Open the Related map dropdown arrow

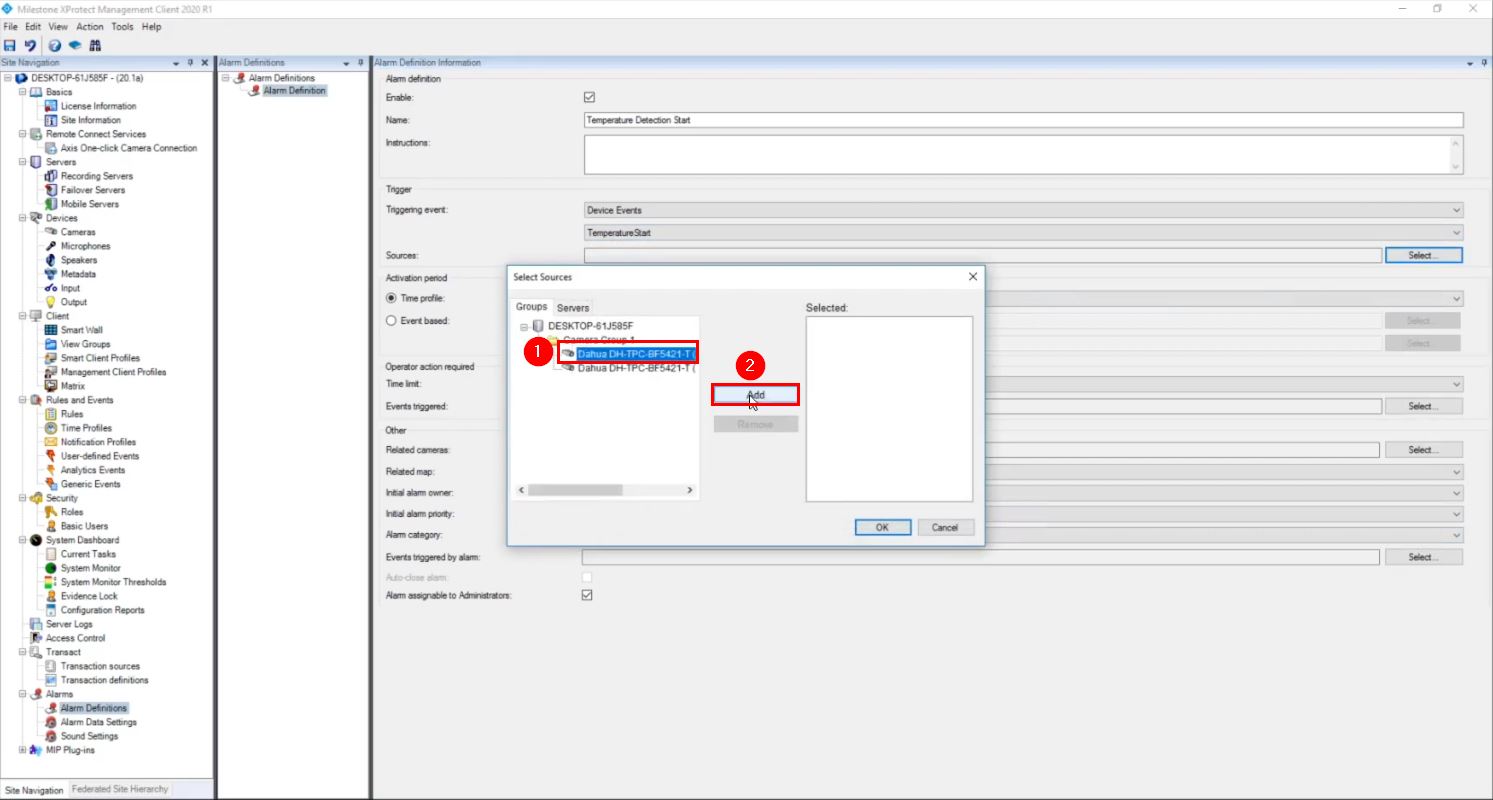pyautogui.click(x=1456, y=472)
